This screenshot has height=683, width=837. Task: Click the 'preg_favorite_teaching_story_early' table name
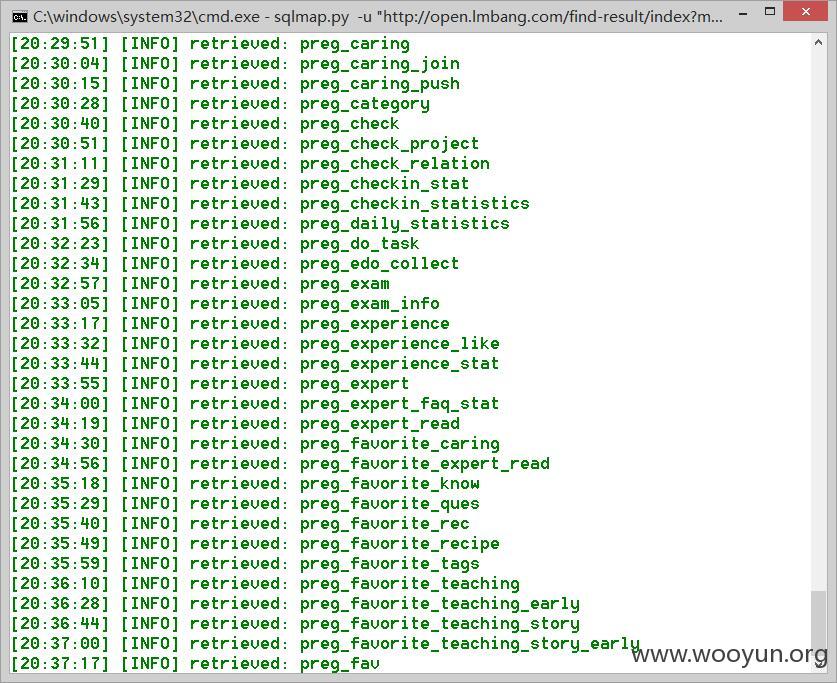pos(470,645)
